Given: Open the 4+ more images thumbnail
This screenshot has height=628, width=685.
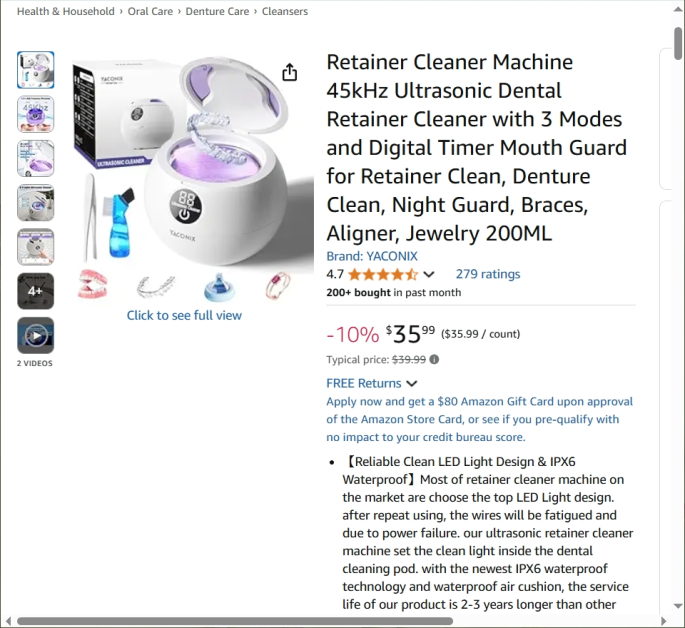Looking at the screenshot, I should (x=36, y=291).
